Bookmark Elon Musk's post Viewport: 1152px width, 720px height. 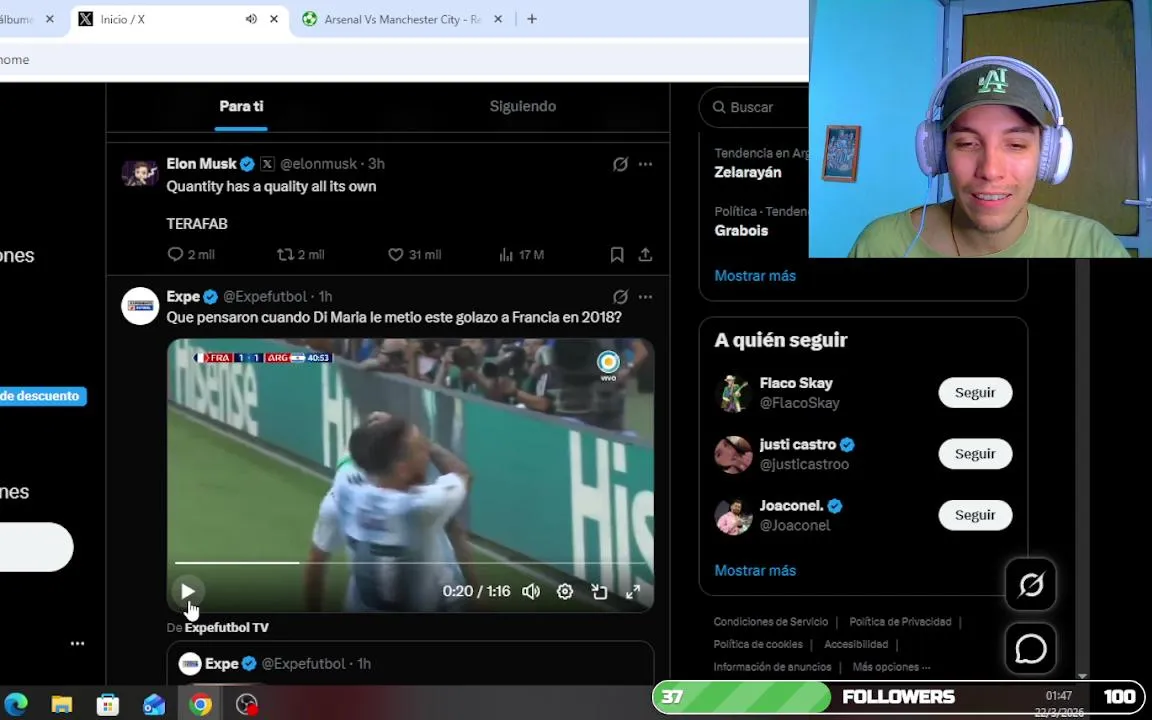pos(617,255)
